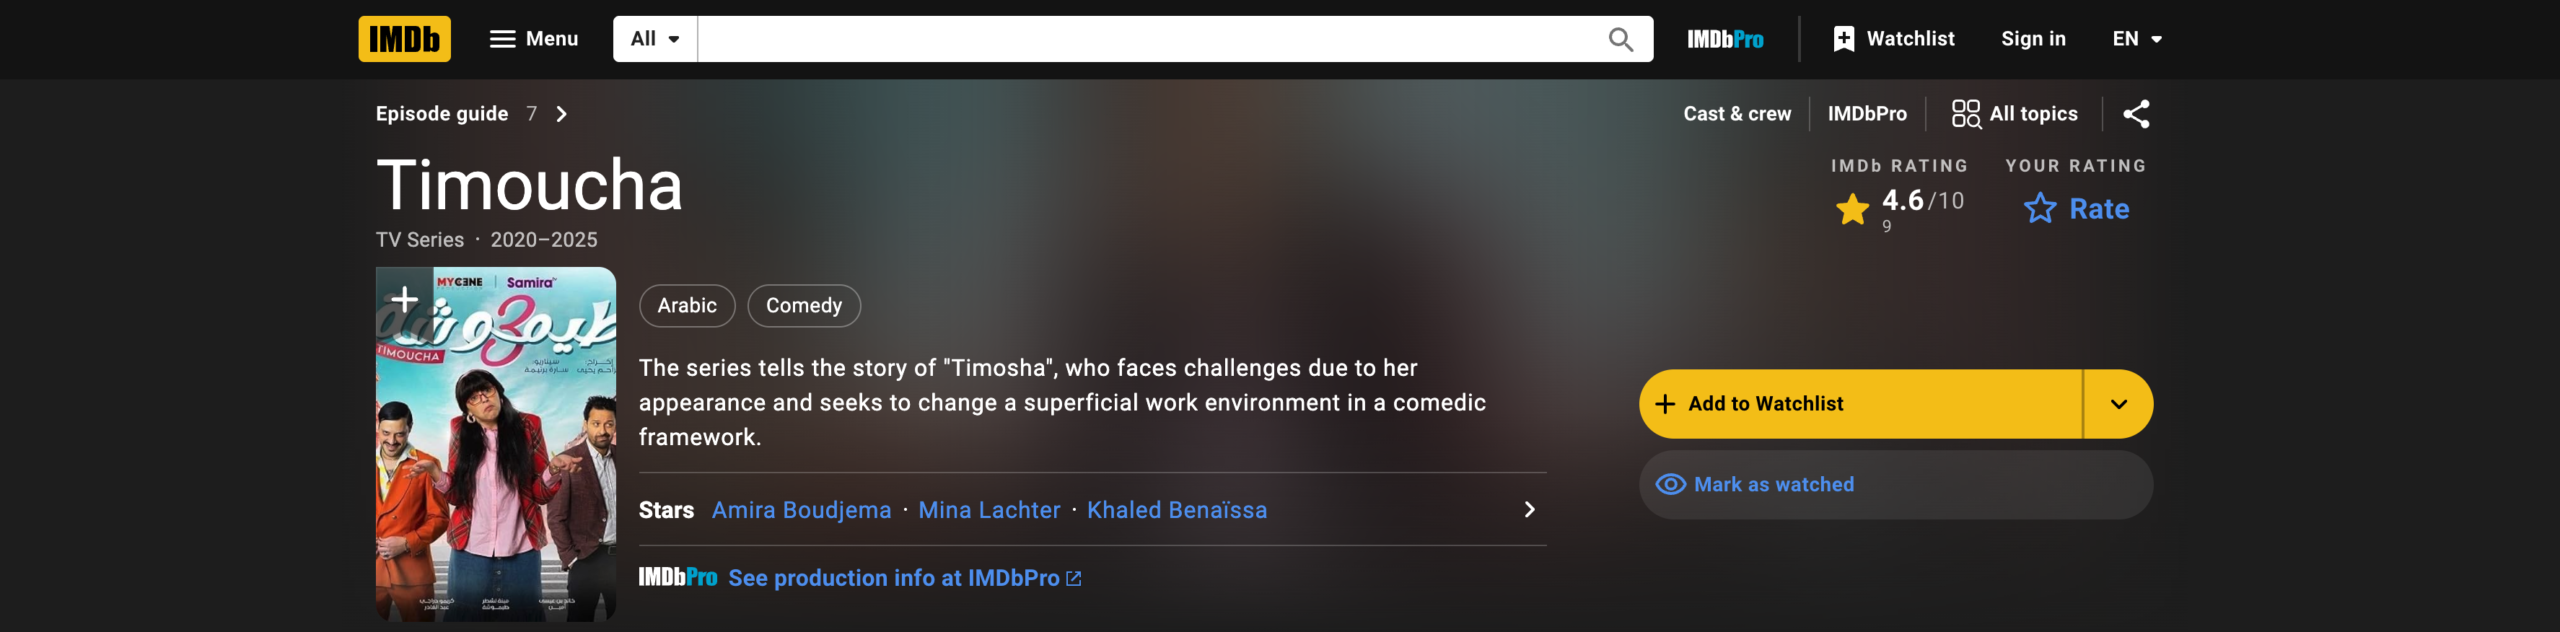Click the Amira Boudjema star link

pos(801,510)
